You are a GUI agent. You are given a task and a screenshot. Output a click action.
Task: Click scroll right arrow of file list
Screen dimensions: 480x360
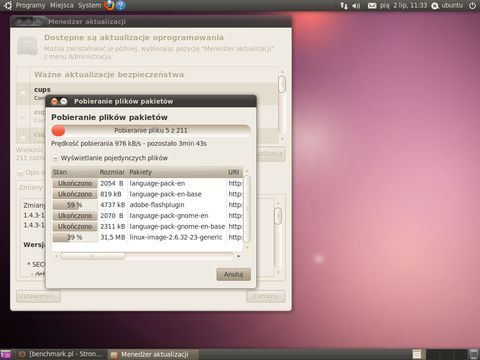[x=238, y=256]
